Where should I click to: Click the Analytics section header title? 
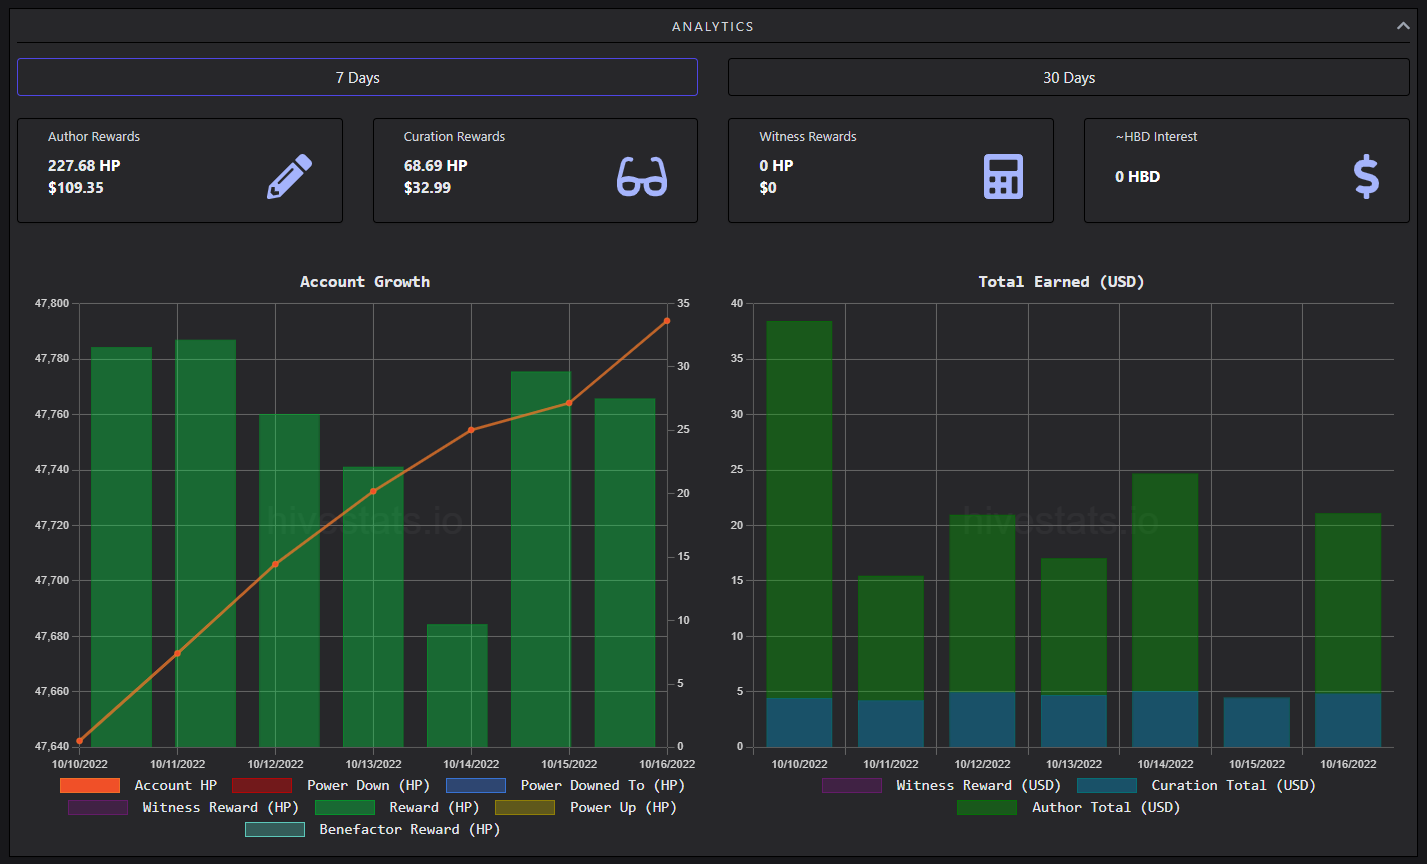(x=713, y=27)
